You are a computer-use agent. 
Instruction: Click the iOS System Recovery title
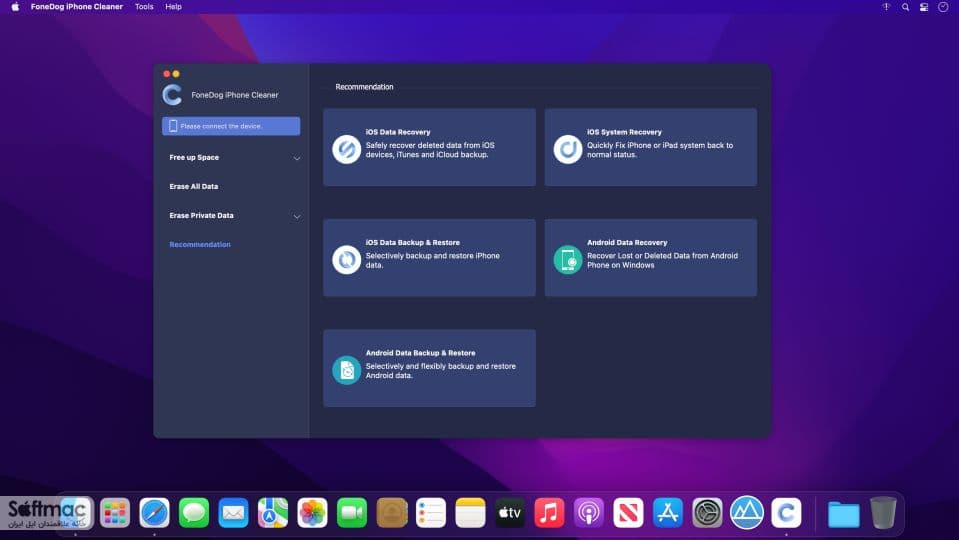click(624, 132)
